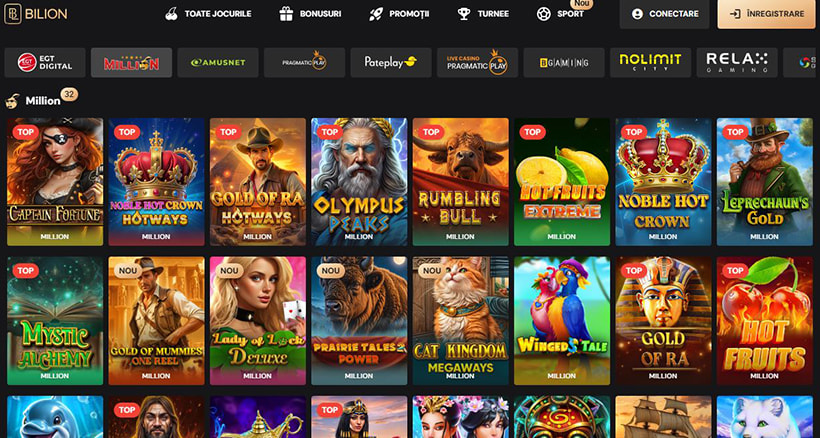Select the Pateplay provider
This screenshot has width=820, height=438.
point(391,63)
